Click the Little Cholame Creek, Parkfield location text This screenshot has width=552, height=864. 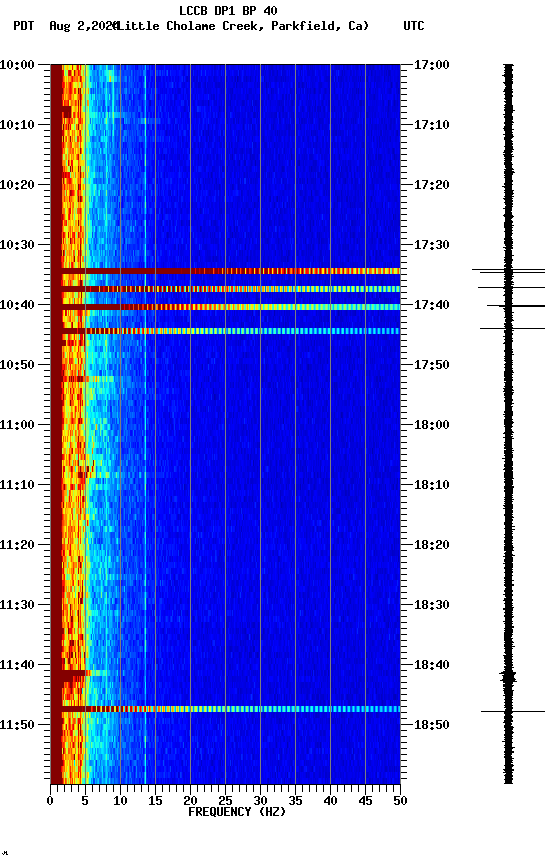(x=243, y=26)
